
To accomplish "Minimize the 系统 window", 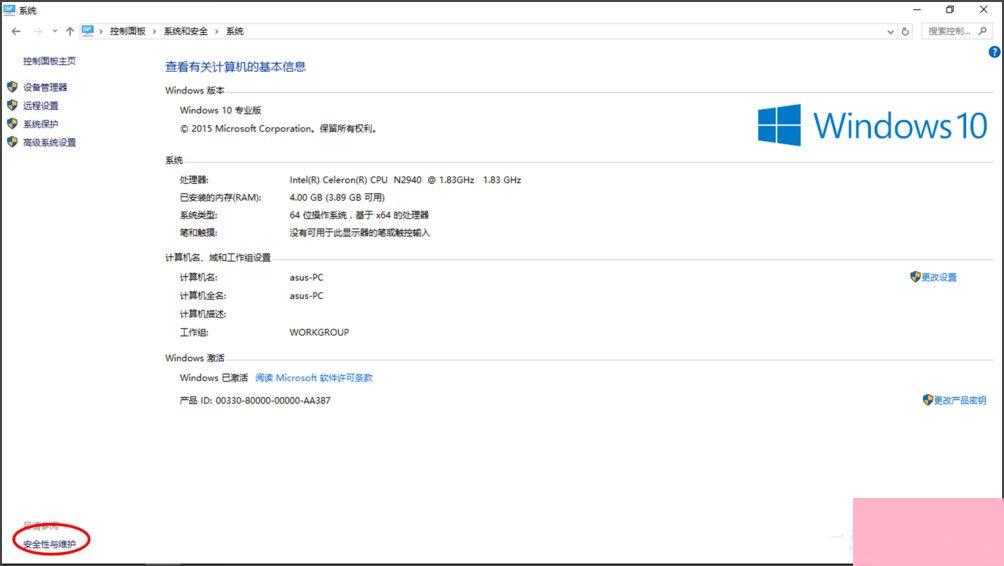I will [917, 10].
